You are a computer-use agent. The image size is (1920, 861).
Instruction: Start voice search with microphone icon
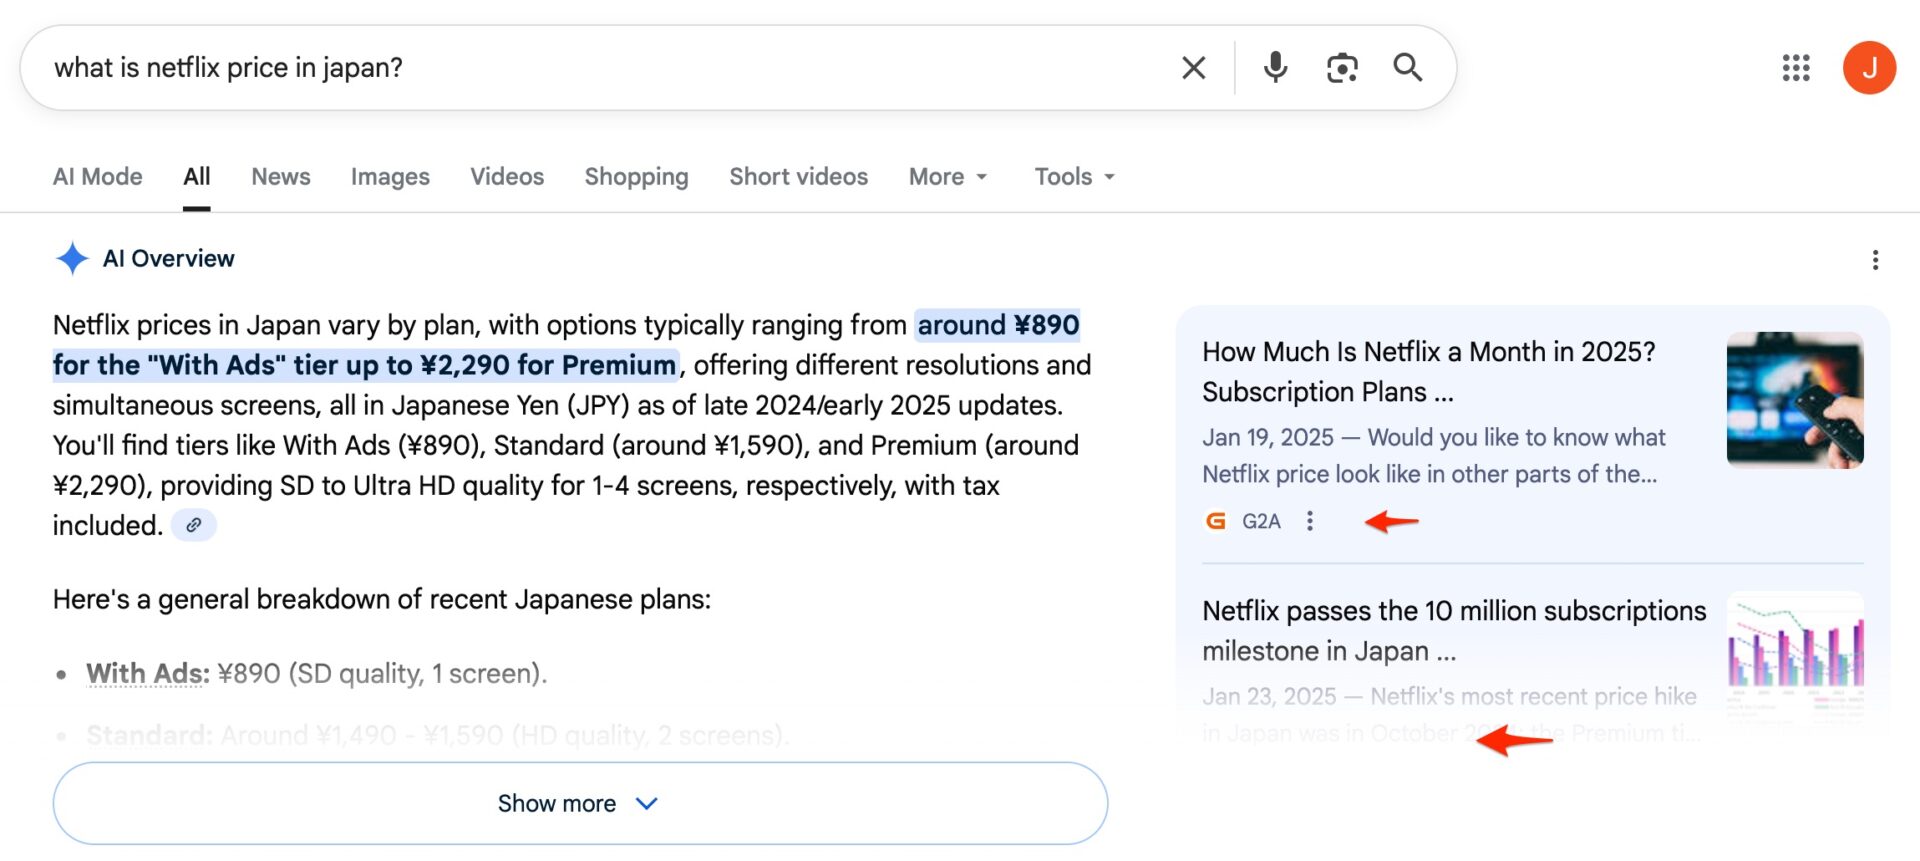coord(1275,68)
